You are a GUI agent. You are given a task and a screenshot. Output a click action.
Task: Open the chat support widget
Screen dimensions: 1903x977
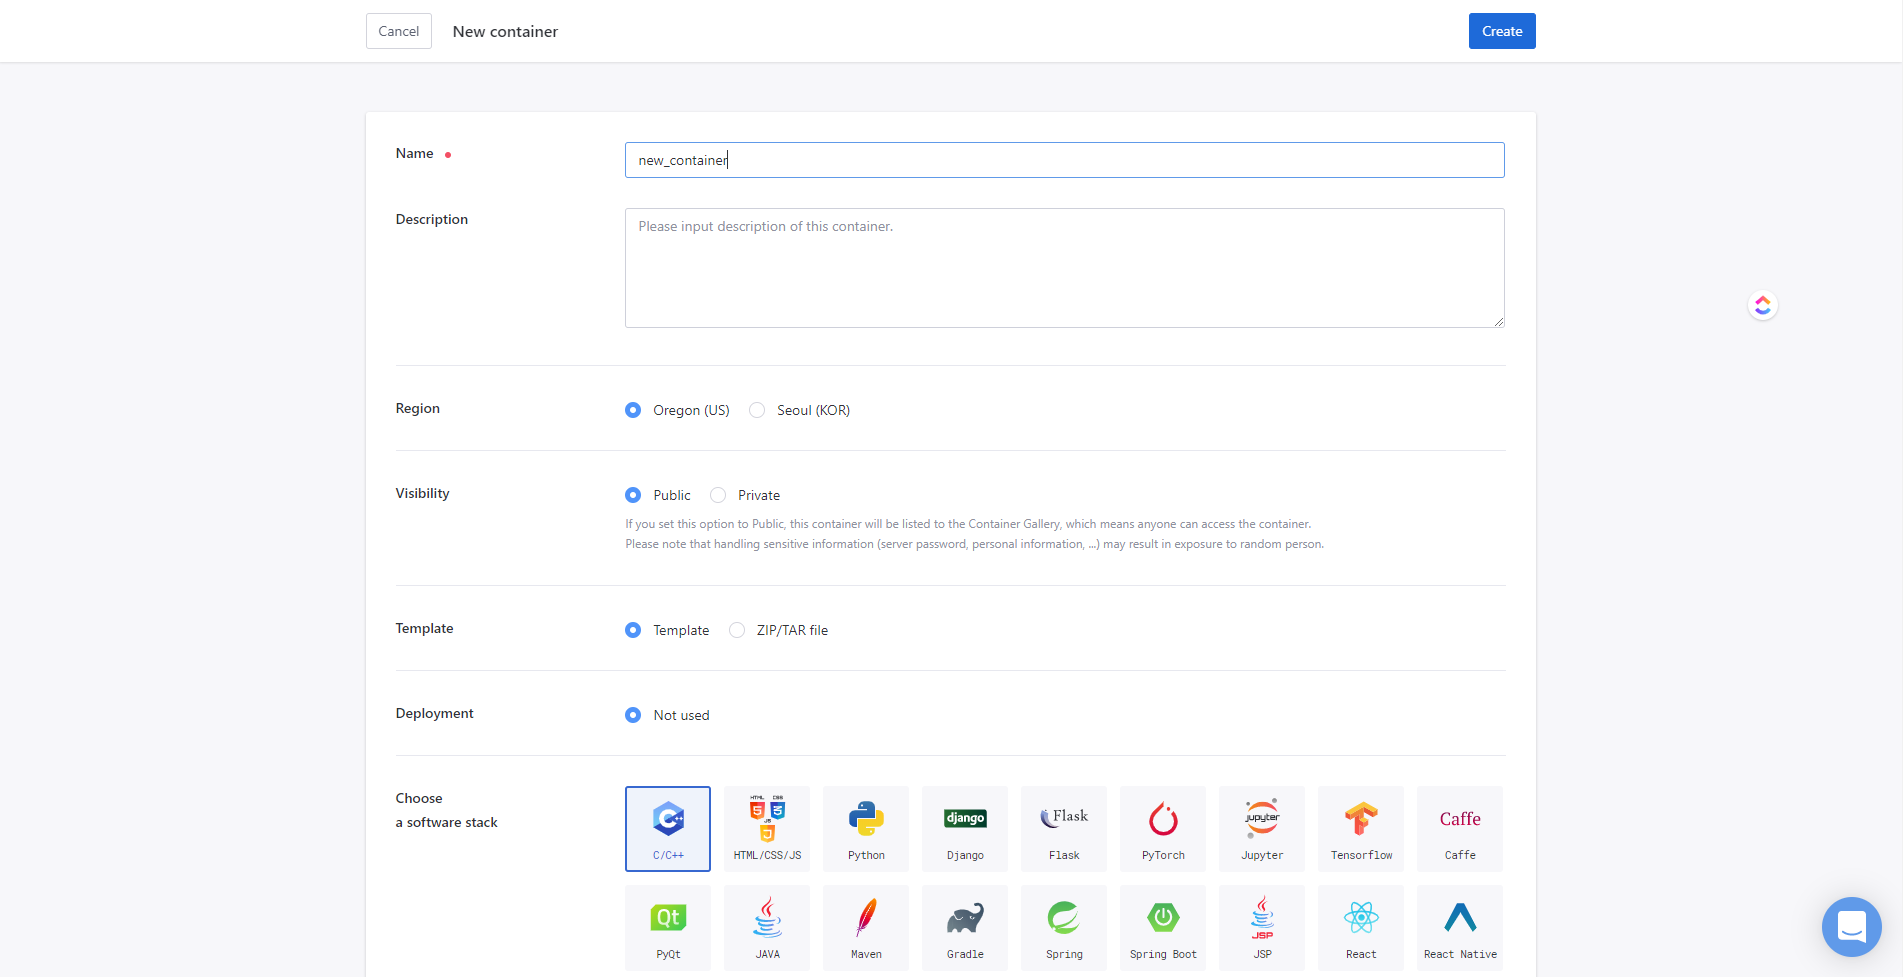point(1851,927)
